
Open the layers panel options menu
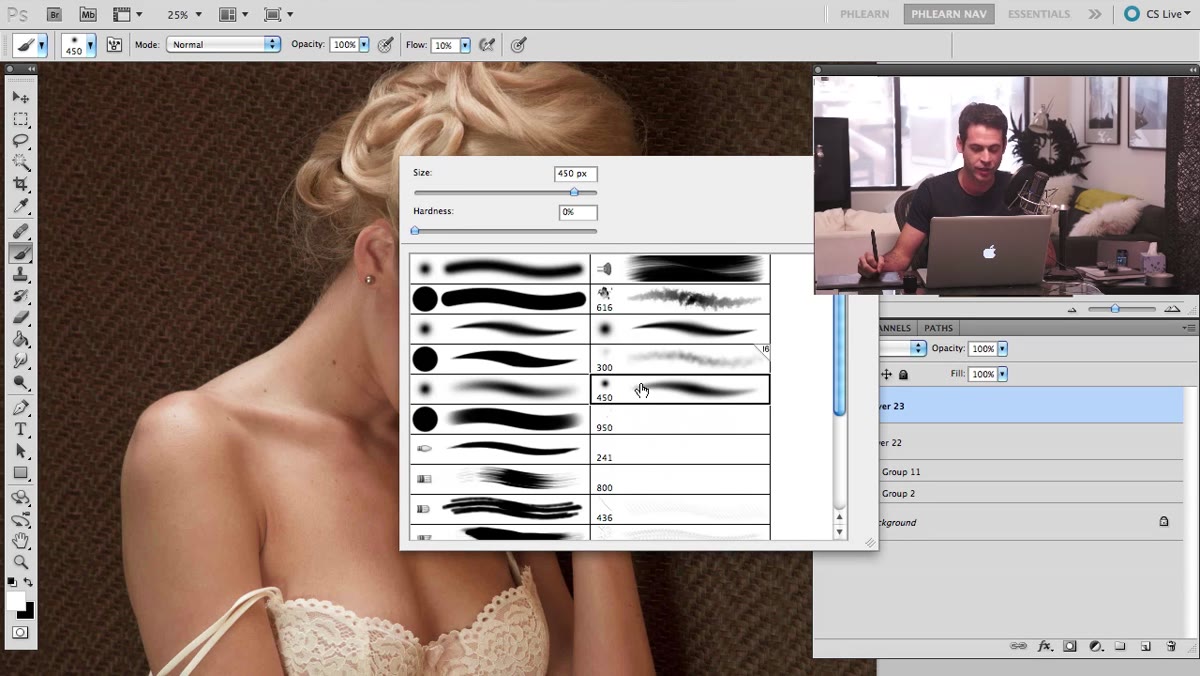pyautogui.click(x=1188, y=328)
